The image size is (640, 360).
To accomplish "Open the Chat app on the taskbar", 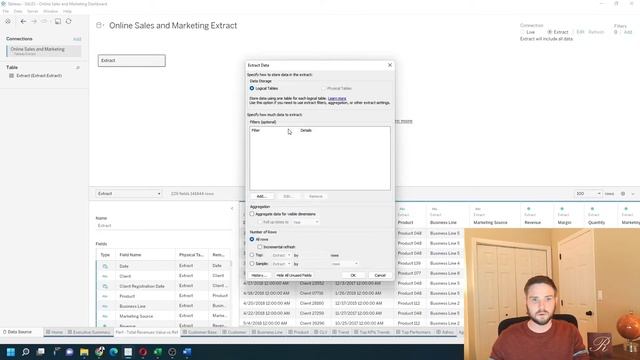I will pos(69,352).
